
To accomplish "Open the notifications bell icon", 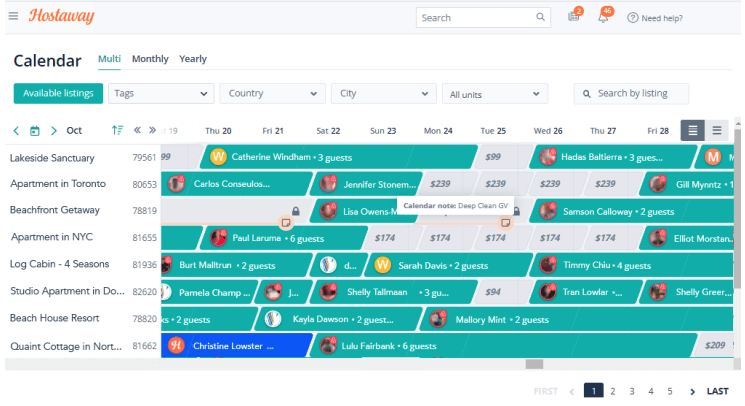I will pos(603,17).
